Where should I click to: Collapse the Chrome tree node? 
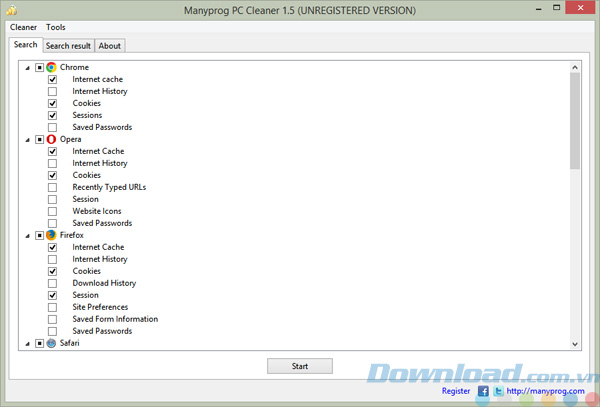pos(28,68)
